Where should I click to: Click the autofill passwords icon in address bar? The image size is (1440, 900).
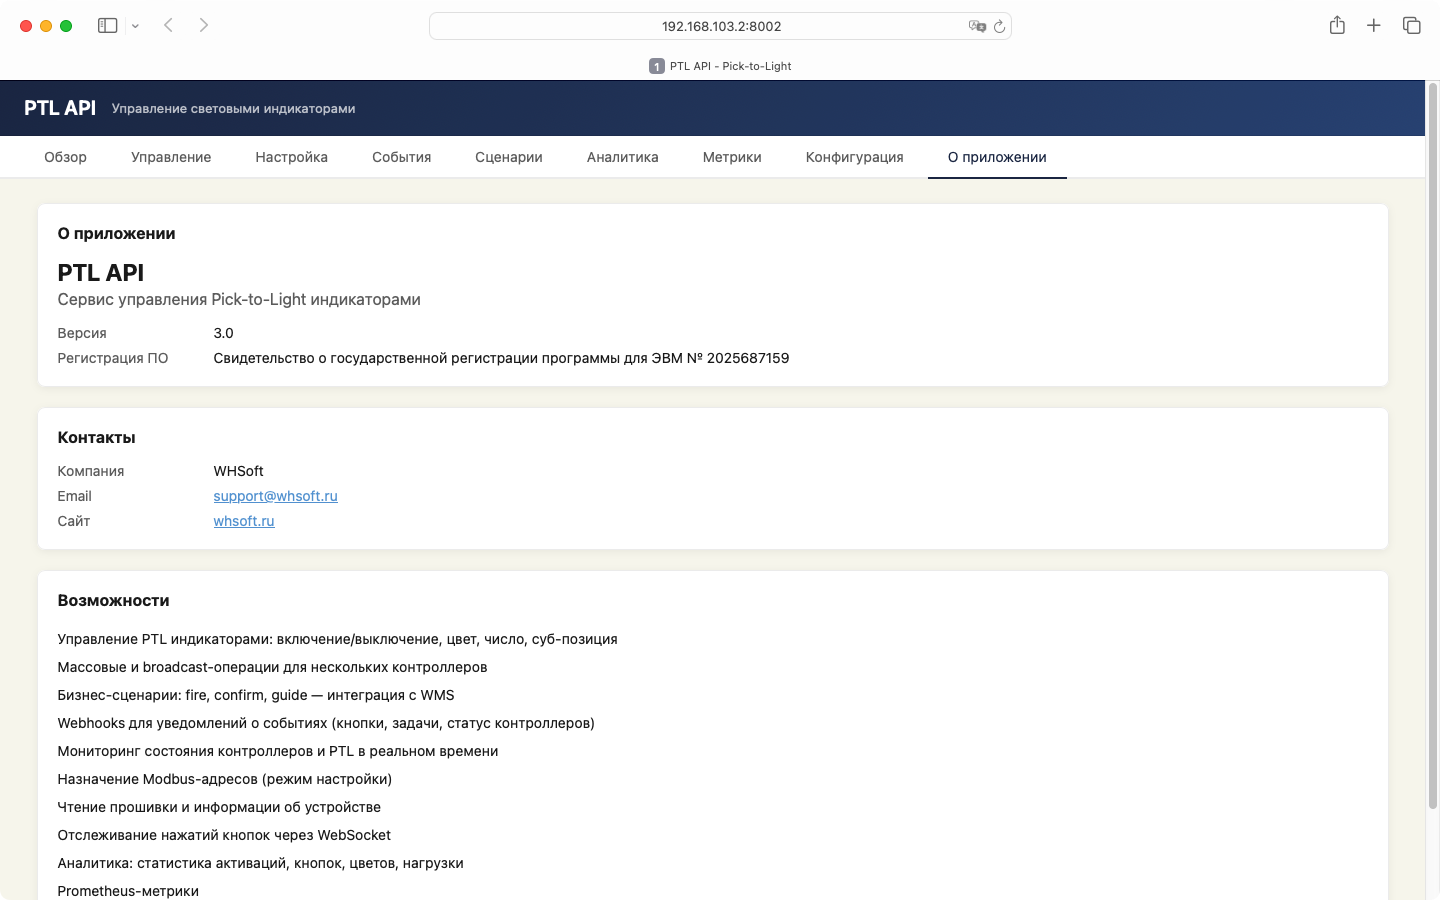[x=977, y=26]
